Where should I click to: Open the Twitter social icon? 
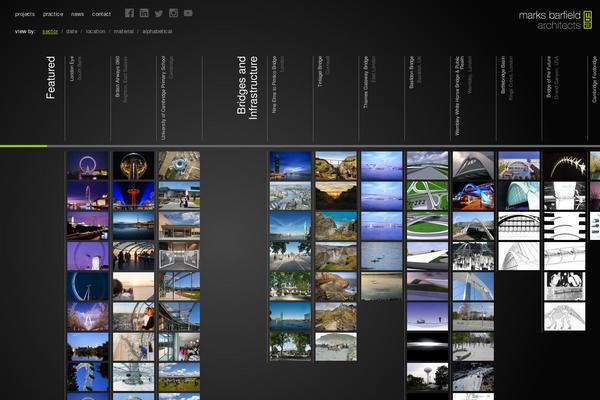pyautogui.click(x=158, y=13)
